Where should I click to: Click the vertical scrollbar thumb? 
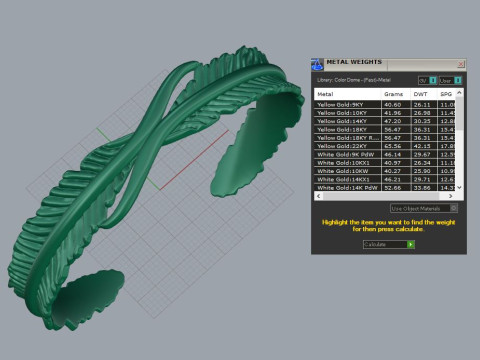[x=459, y=113]
